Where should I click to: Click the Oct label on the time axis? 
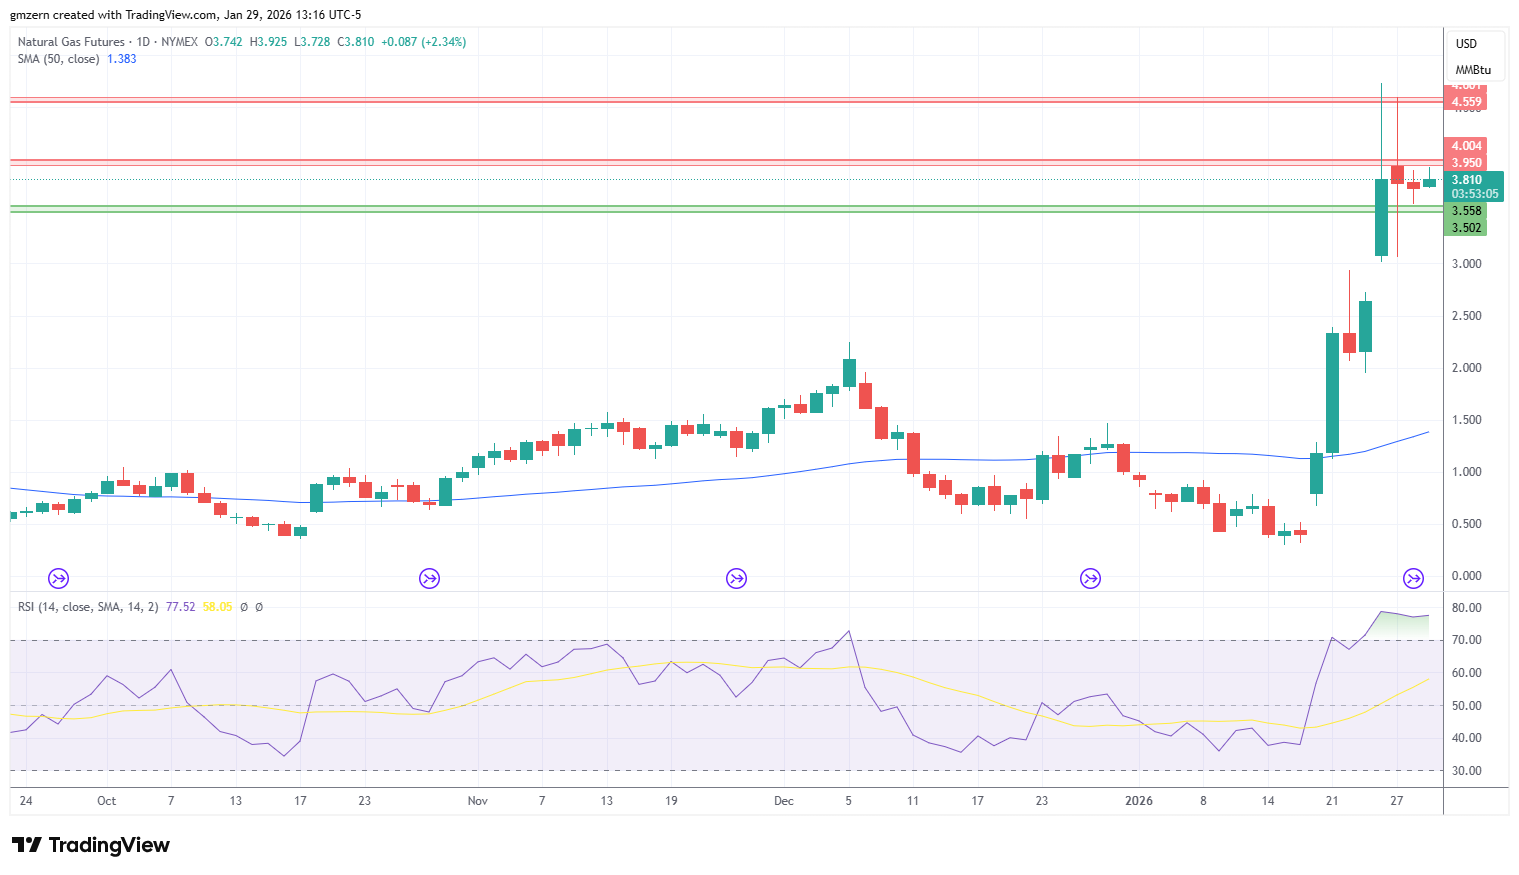(x=107, y=801)
